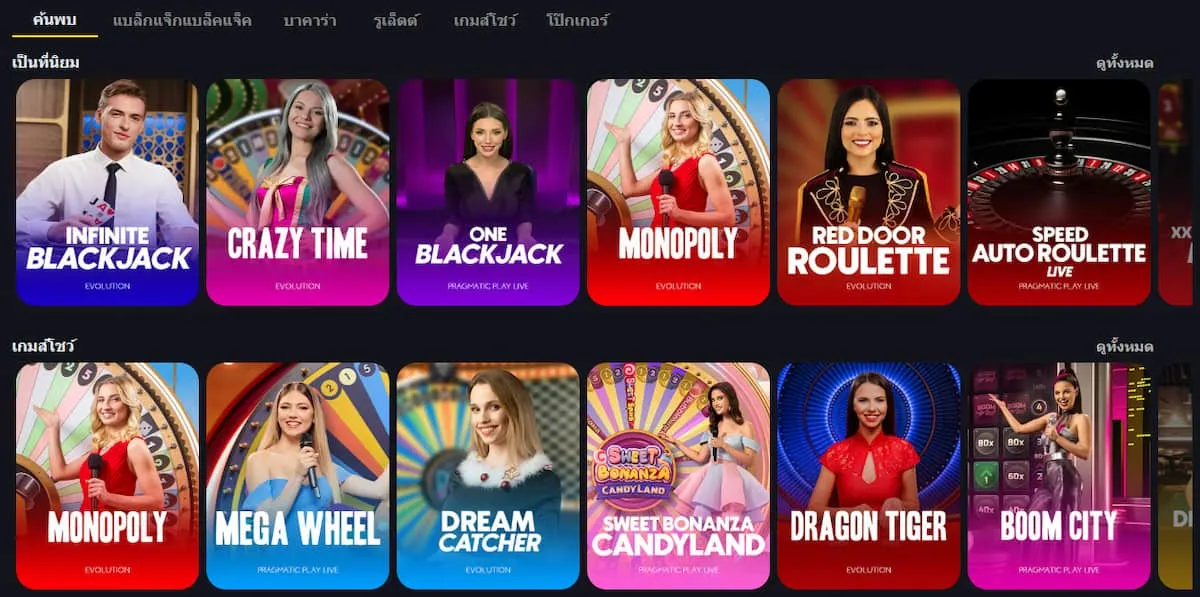The width and height of the screenshot is (1200, 597).
Task: Select the รูเล็ตต์ tab
Action: (397, 20)
